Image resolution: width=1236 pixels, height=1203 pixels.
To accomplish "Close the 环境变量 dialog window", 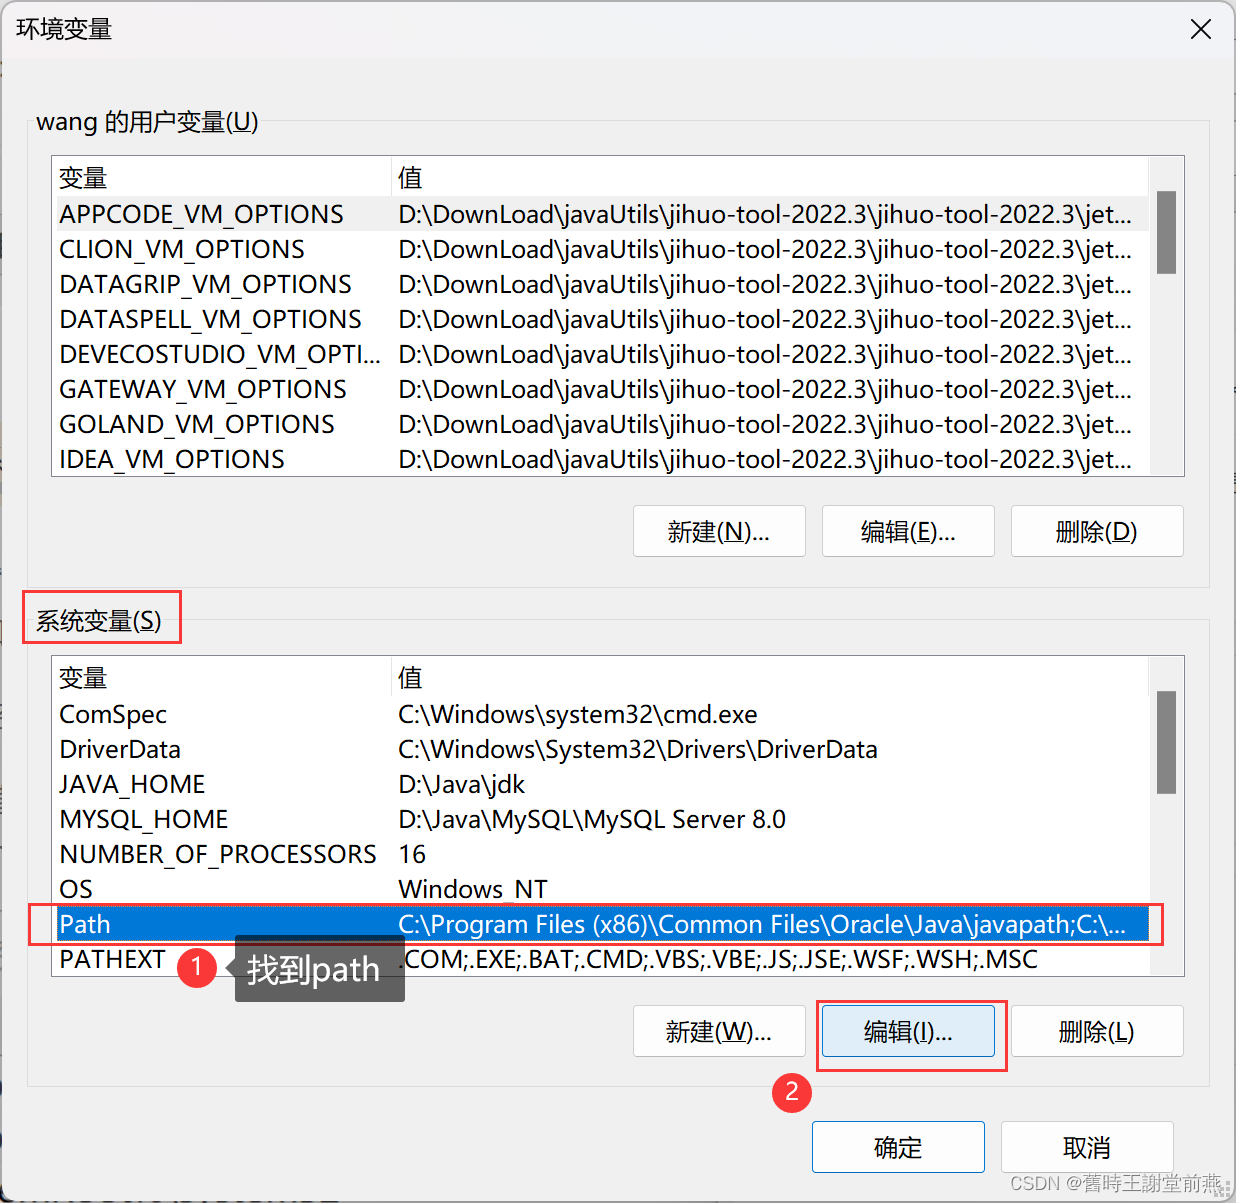I will point(1201,29).
